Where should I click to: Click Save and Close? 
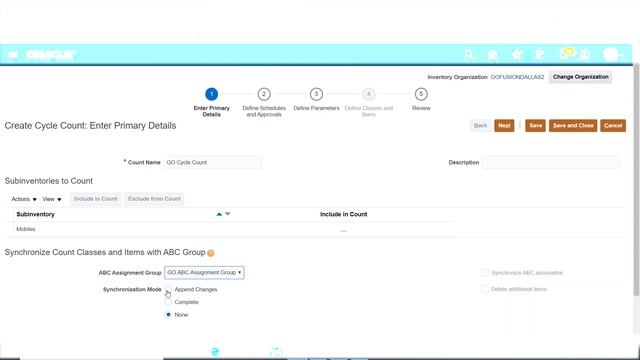573,126
